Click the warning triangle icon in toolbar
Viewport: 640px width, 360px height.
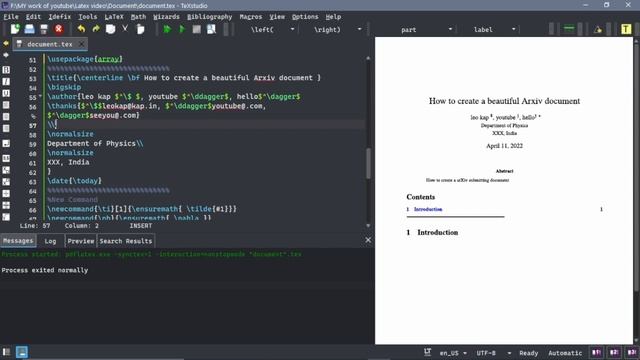click(598, 29)
